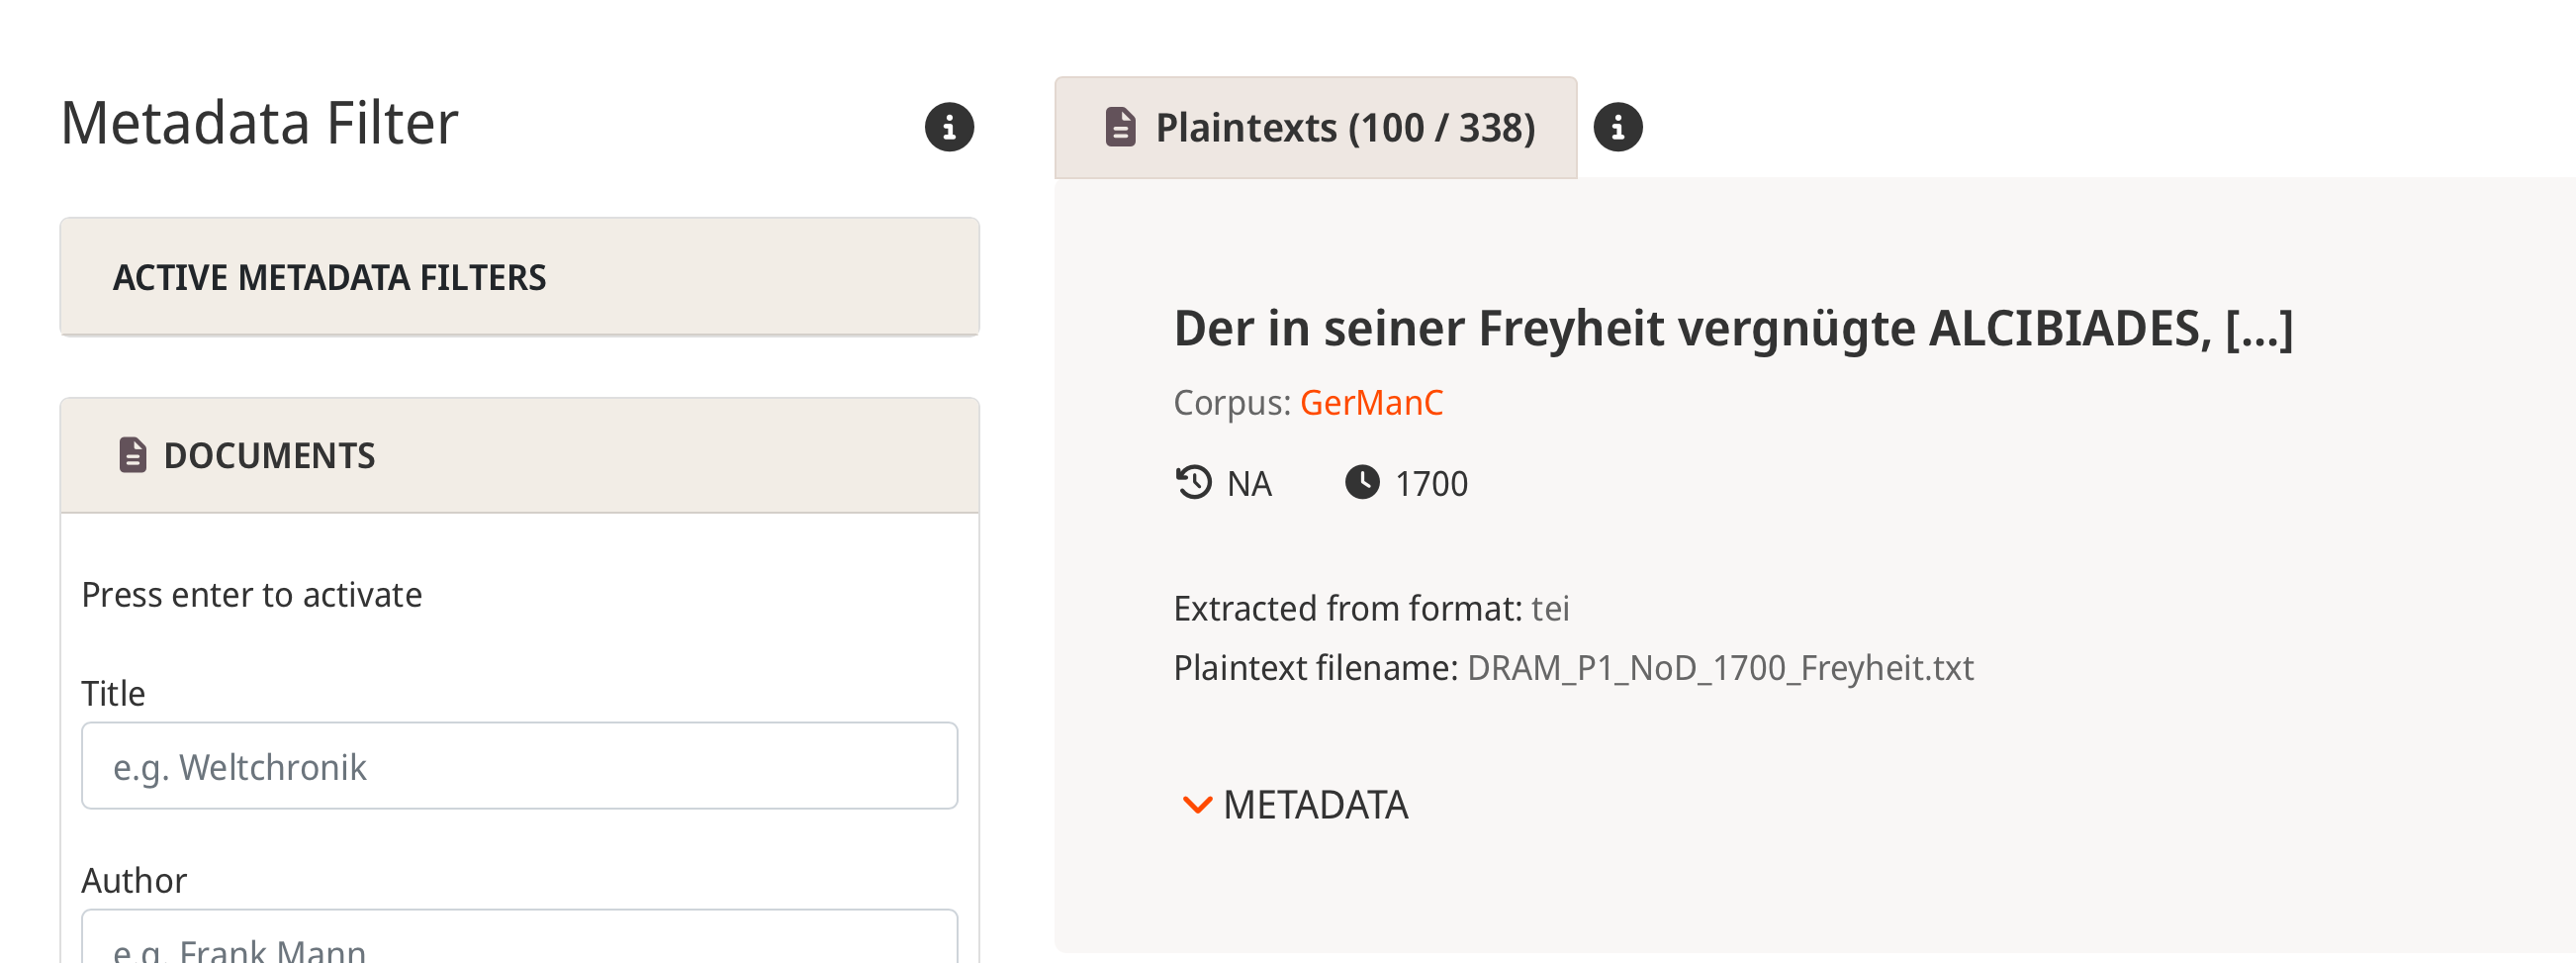Click document icon in Plaintexts tab
2576x963 pixels.
pyautogui.click(x=1120, y=127)
